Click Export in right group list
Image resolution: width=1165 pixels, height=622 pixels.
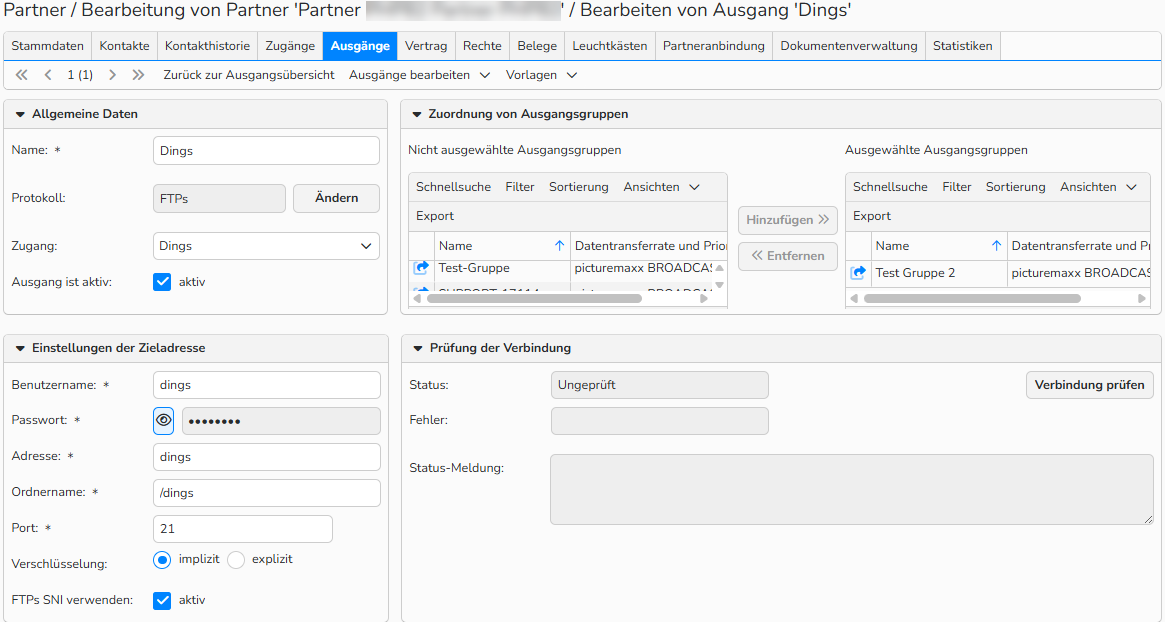point(872,216)
